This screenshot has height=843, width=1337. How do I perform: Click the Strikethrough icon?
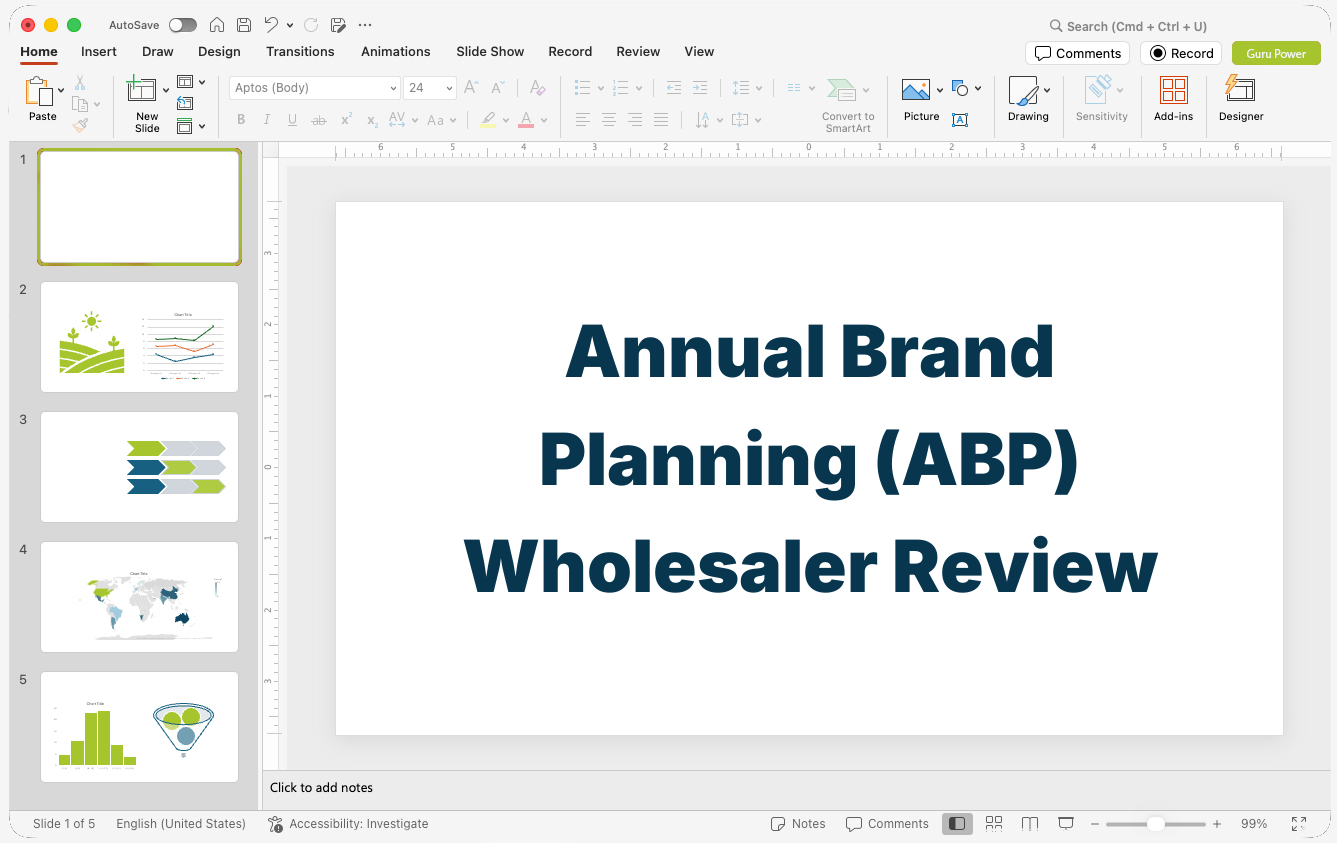pyautogui.click(x=319, y=120)
